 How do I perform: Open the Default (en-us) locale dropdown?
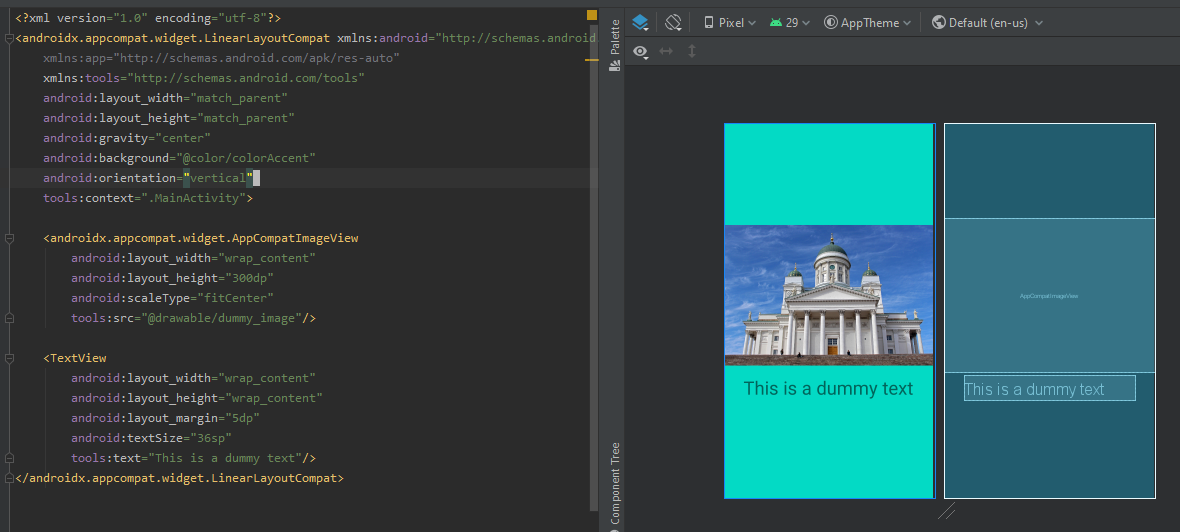[x=987, y=23]
